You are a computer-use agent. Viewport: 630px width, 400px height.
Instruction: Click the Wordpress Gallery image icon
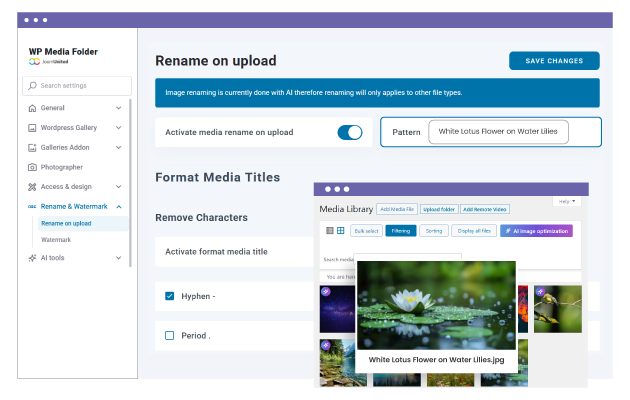click(x=32, y=128)
